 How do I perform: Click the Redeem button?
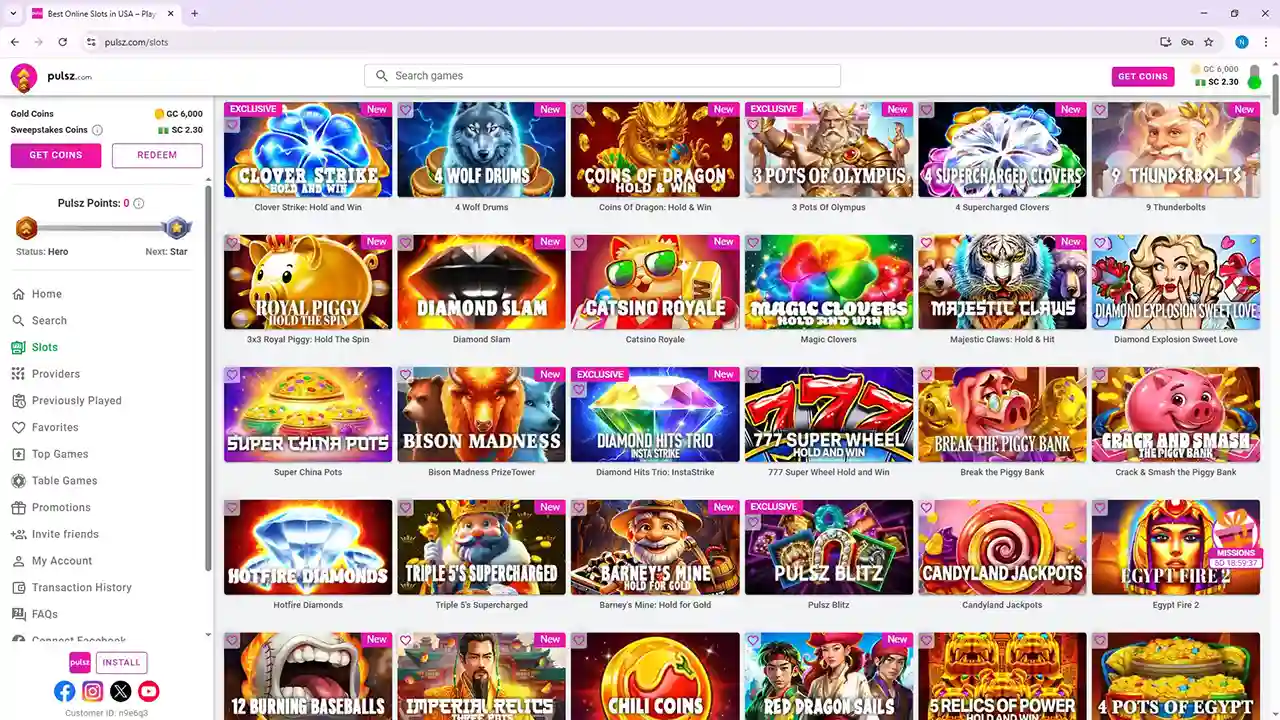157,155
